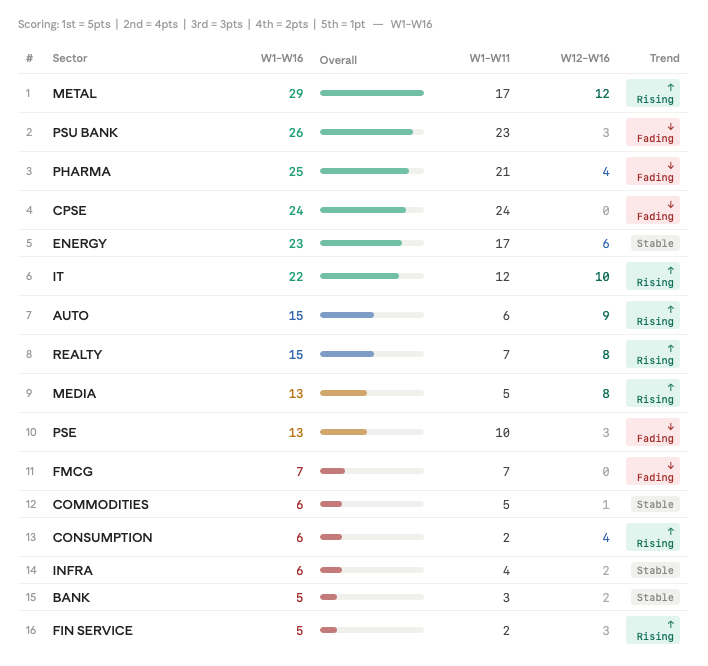This screenshot has width=708, height=666.
Task: Click the W12-W16 column header
Action: pyautogui.click(x=585, y=58)
